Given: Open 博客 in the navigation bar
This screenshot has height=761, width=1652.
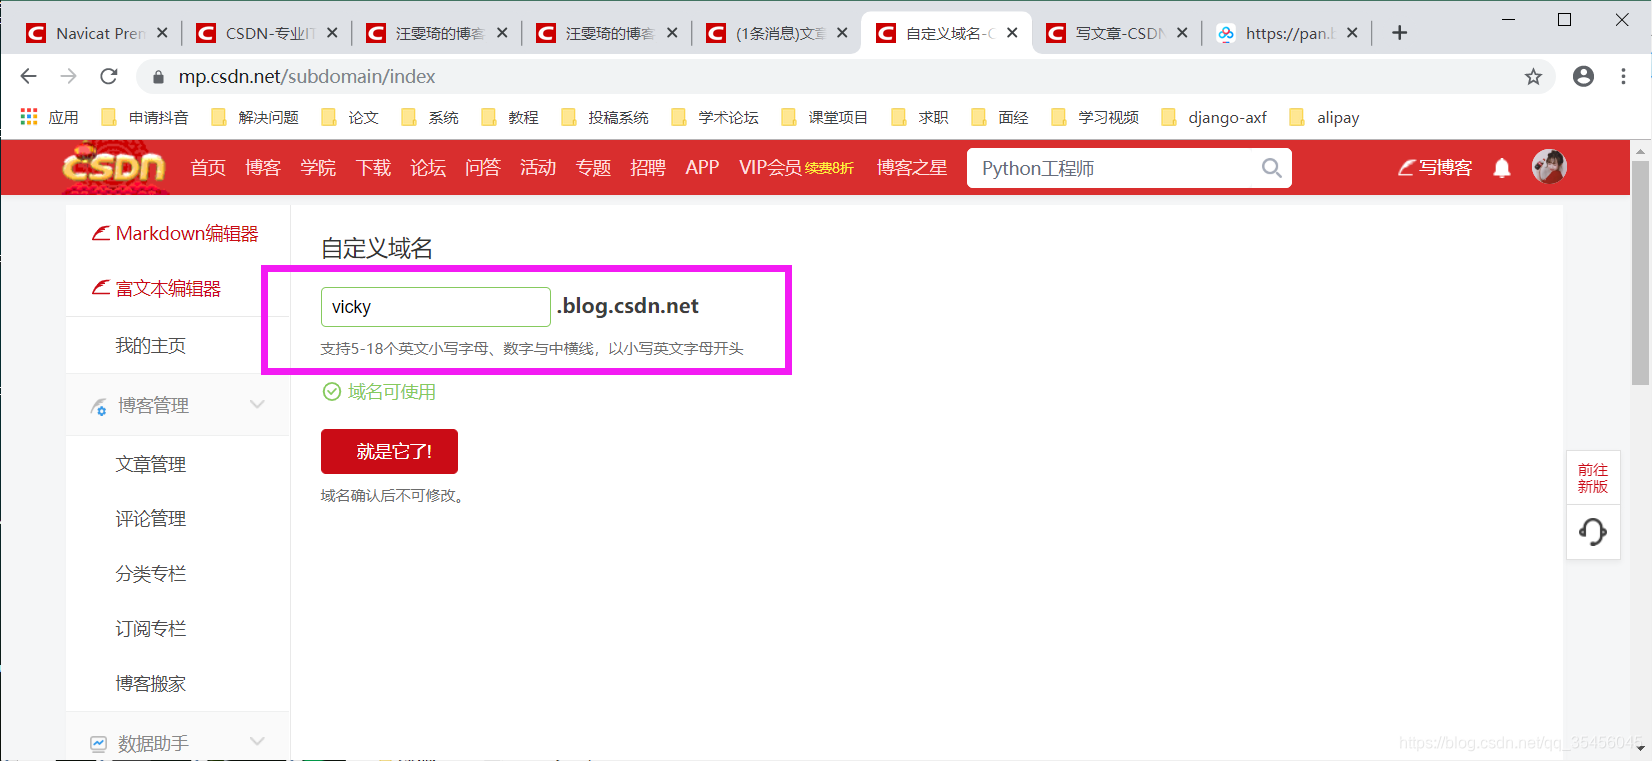Looking at the screenshot, I should [263, 168].
